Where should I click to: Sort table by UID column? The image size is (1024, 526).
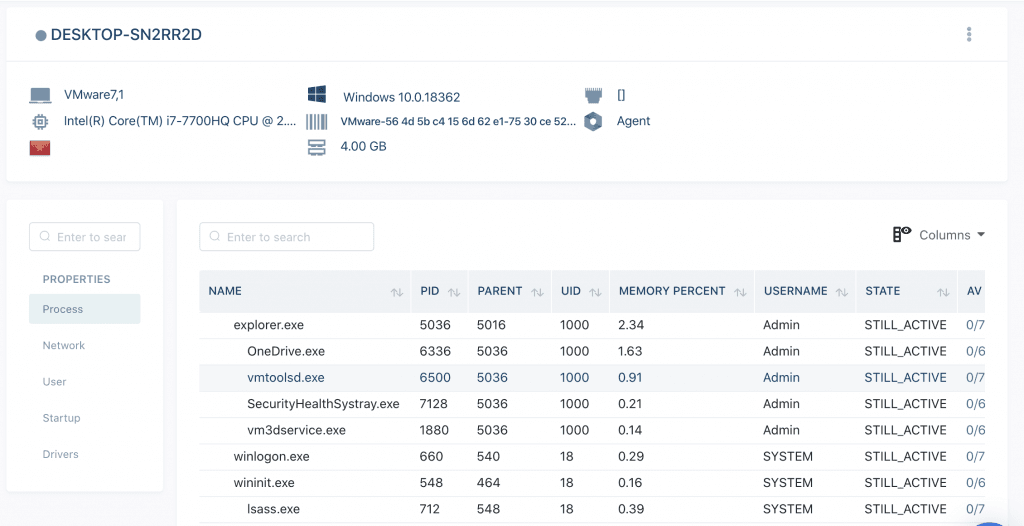(x=595, y=292)
